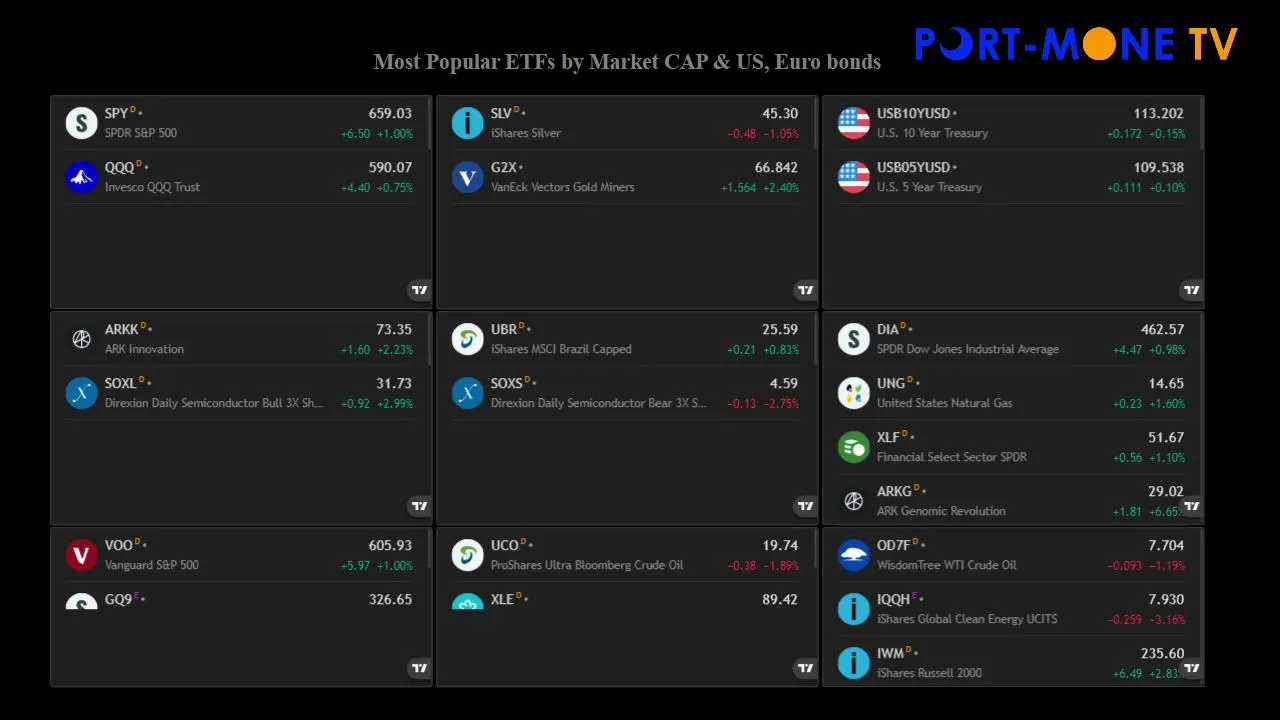Click the QQQ Invesco logo icon
The image size is (1280, 720).
[x=81, y=177]
